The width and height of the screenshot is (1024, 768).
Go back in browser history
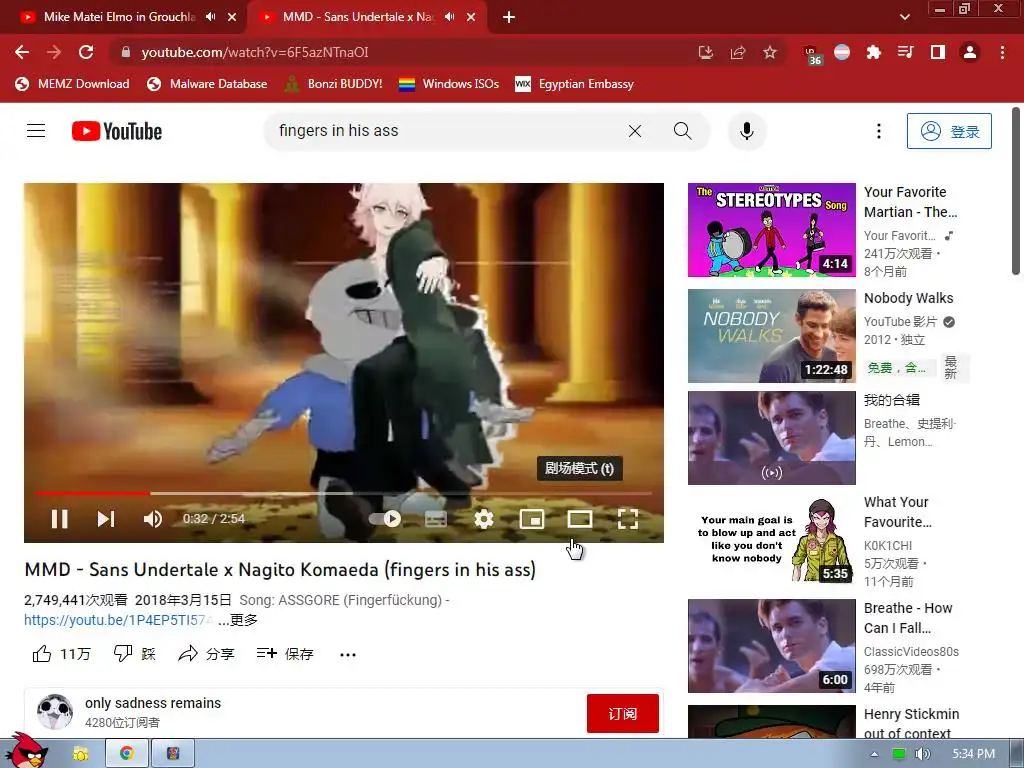pyautogui.click(x=22, y=52)
